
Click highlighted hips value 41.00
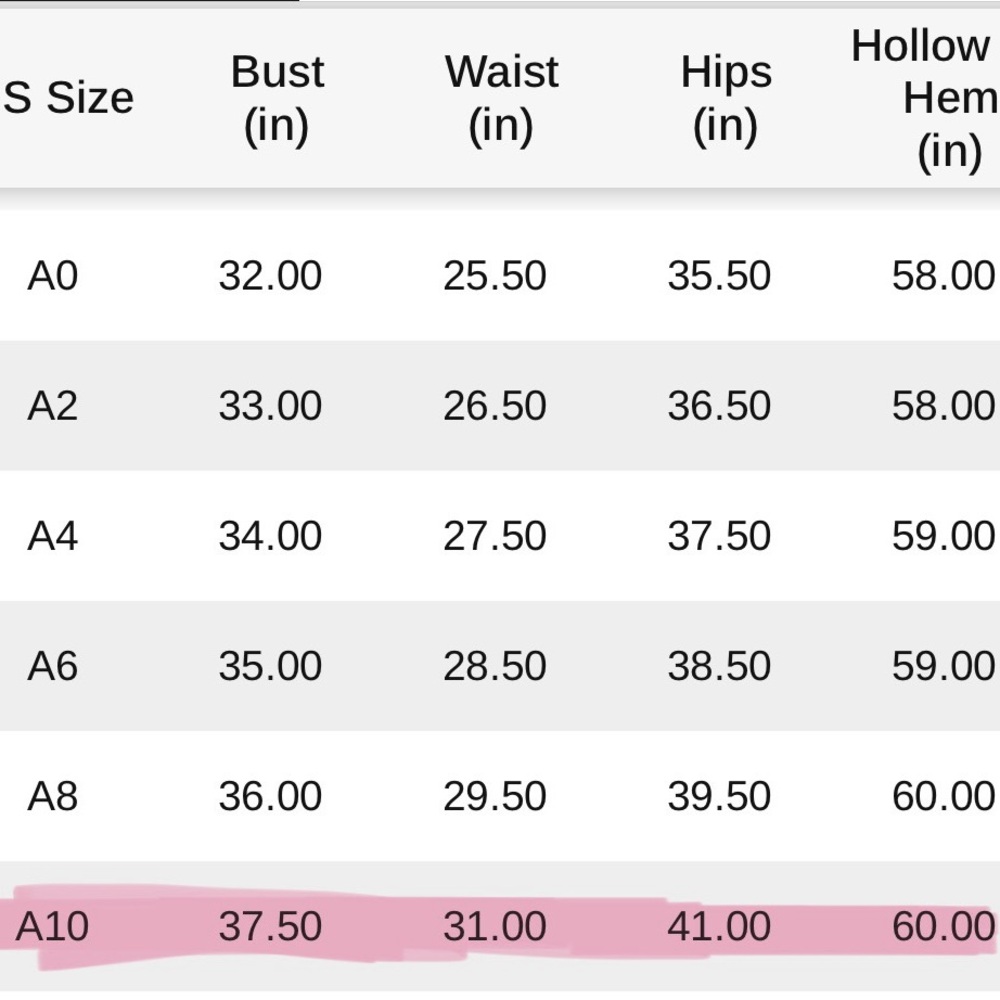pos(719,926)
